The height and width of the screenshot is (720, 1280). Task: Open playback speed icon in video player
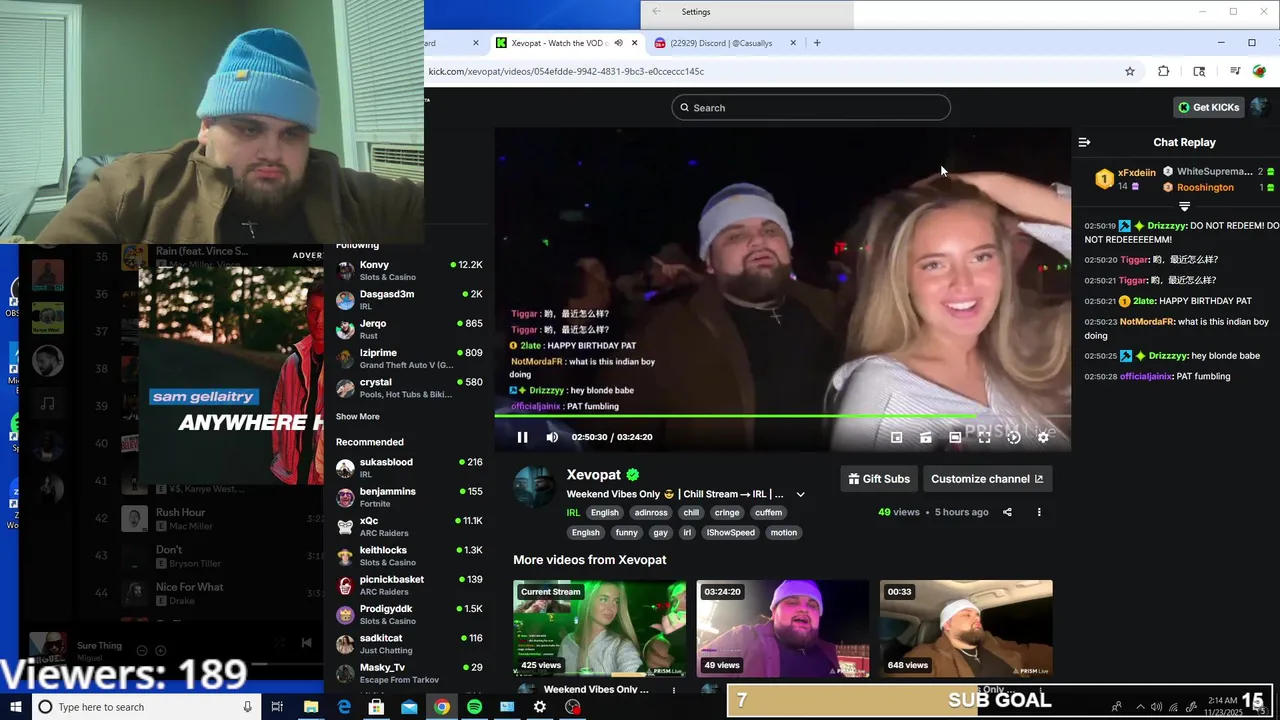tap(1014, 437)
